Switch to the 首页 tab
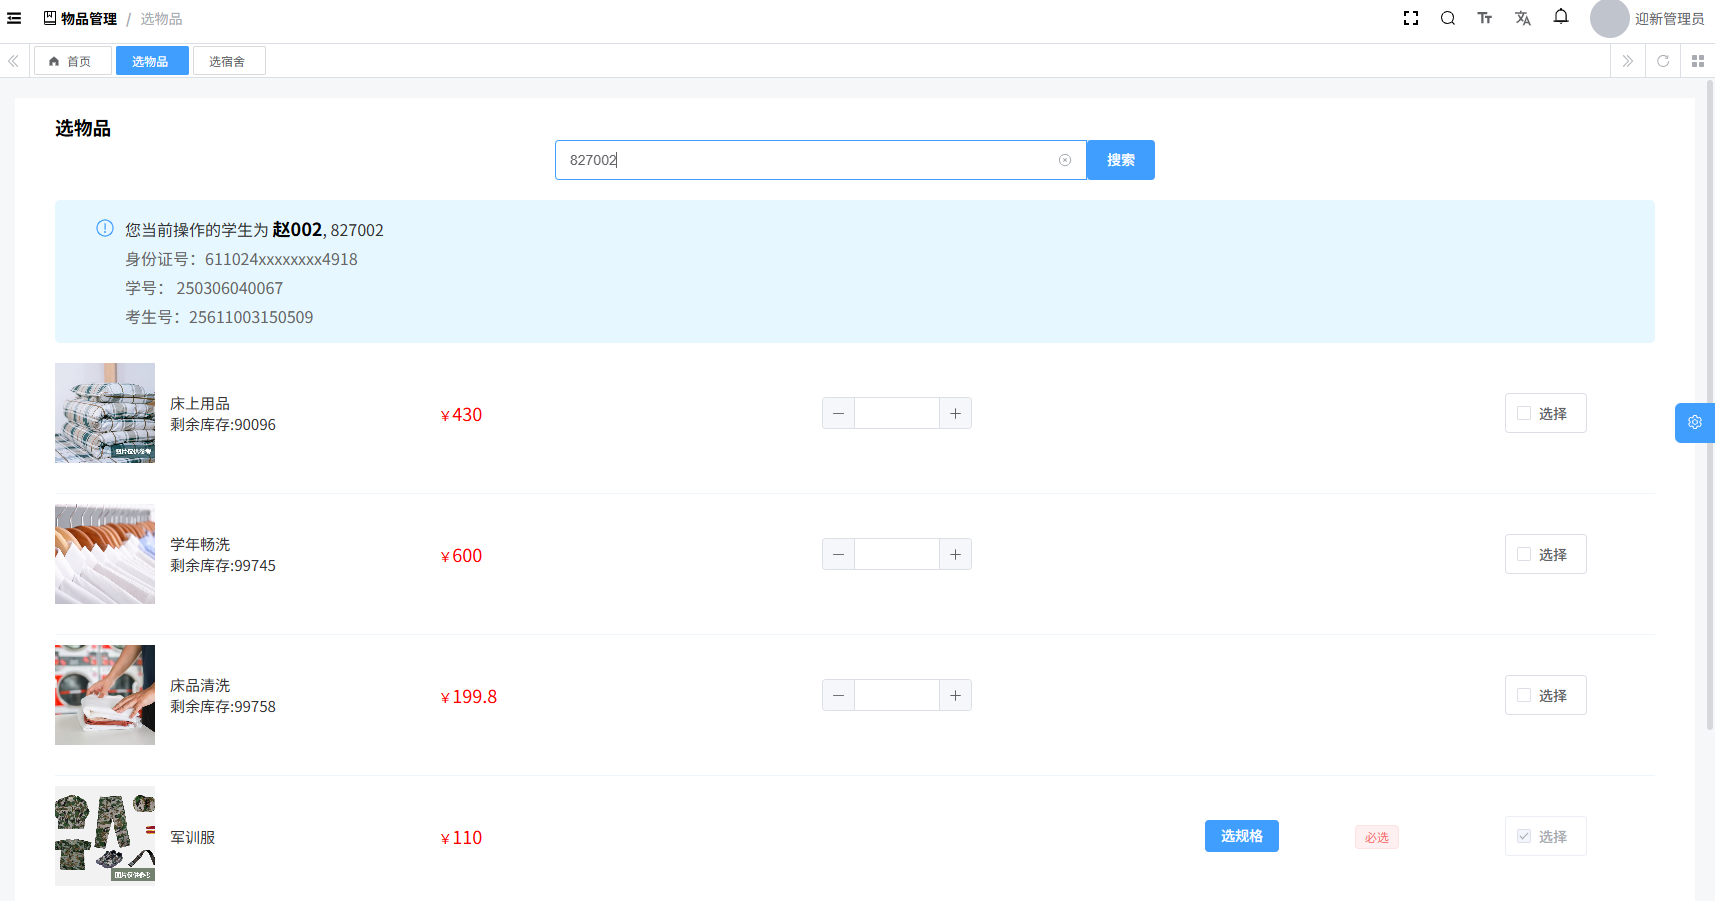Image resolution: width=1715 pixels, height=901 pixels. click(72, 61)
